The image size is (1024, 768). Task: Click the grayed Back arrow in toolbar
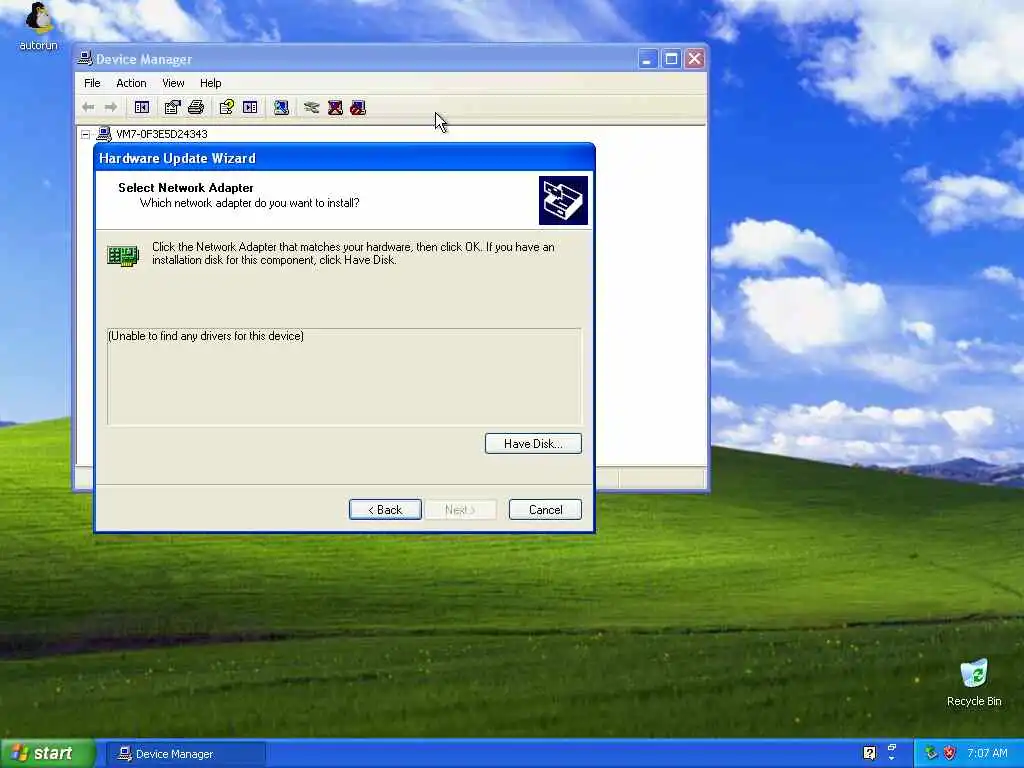(x=88, y=107)
